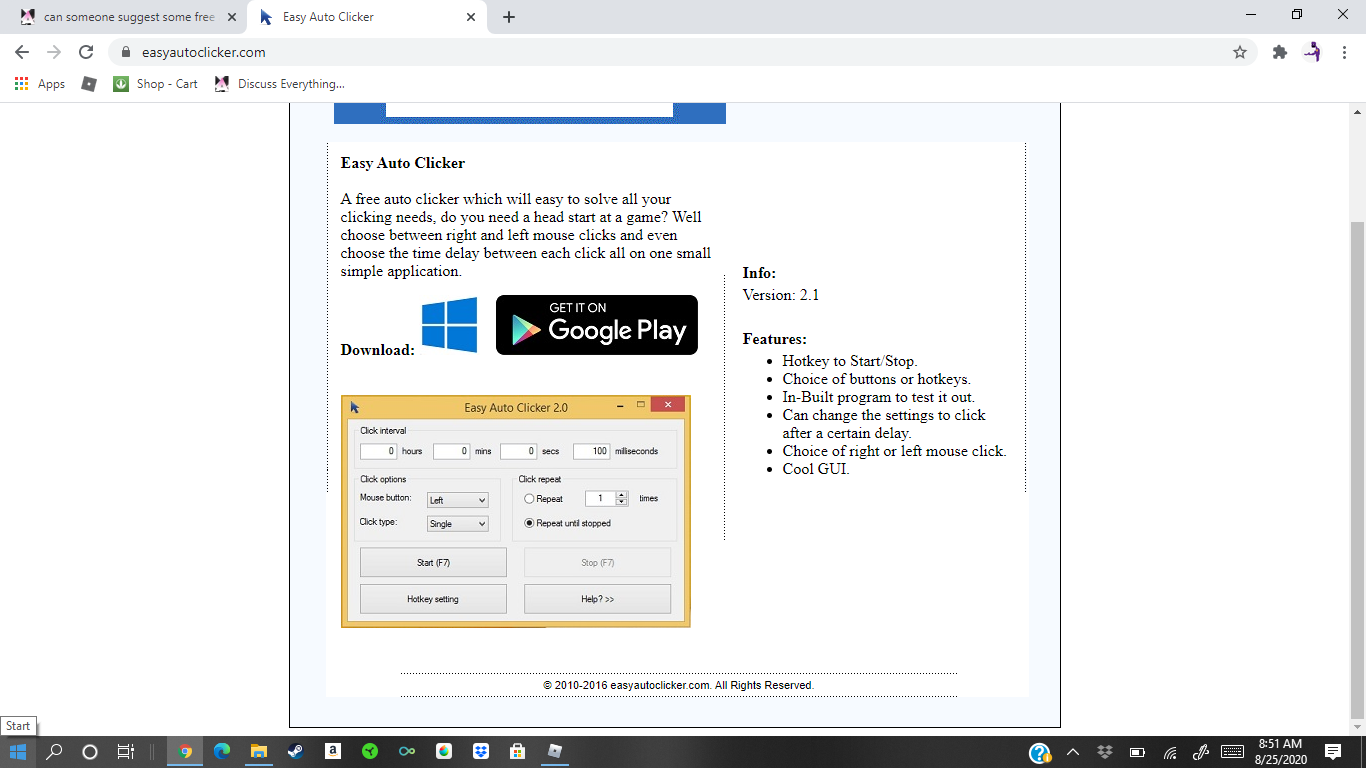Open Wi-Fi network settings in tray

[x=1169, y=752]
